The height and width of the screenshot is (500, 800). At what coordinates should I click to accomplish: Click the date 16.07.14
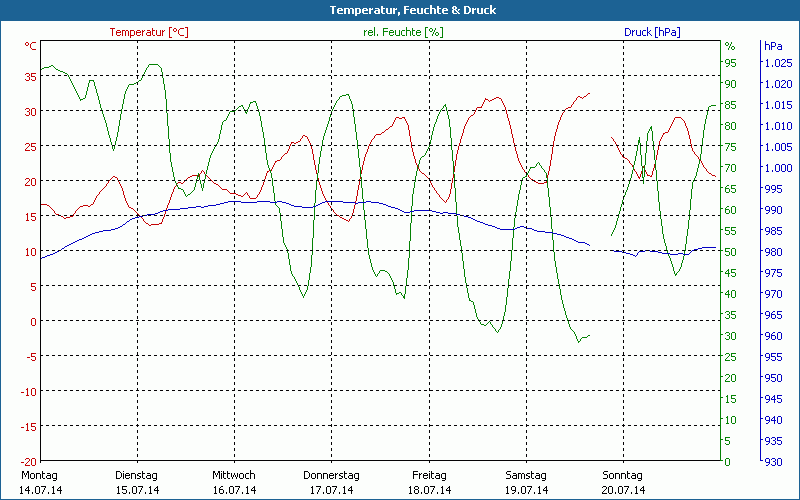coord(234,490)
